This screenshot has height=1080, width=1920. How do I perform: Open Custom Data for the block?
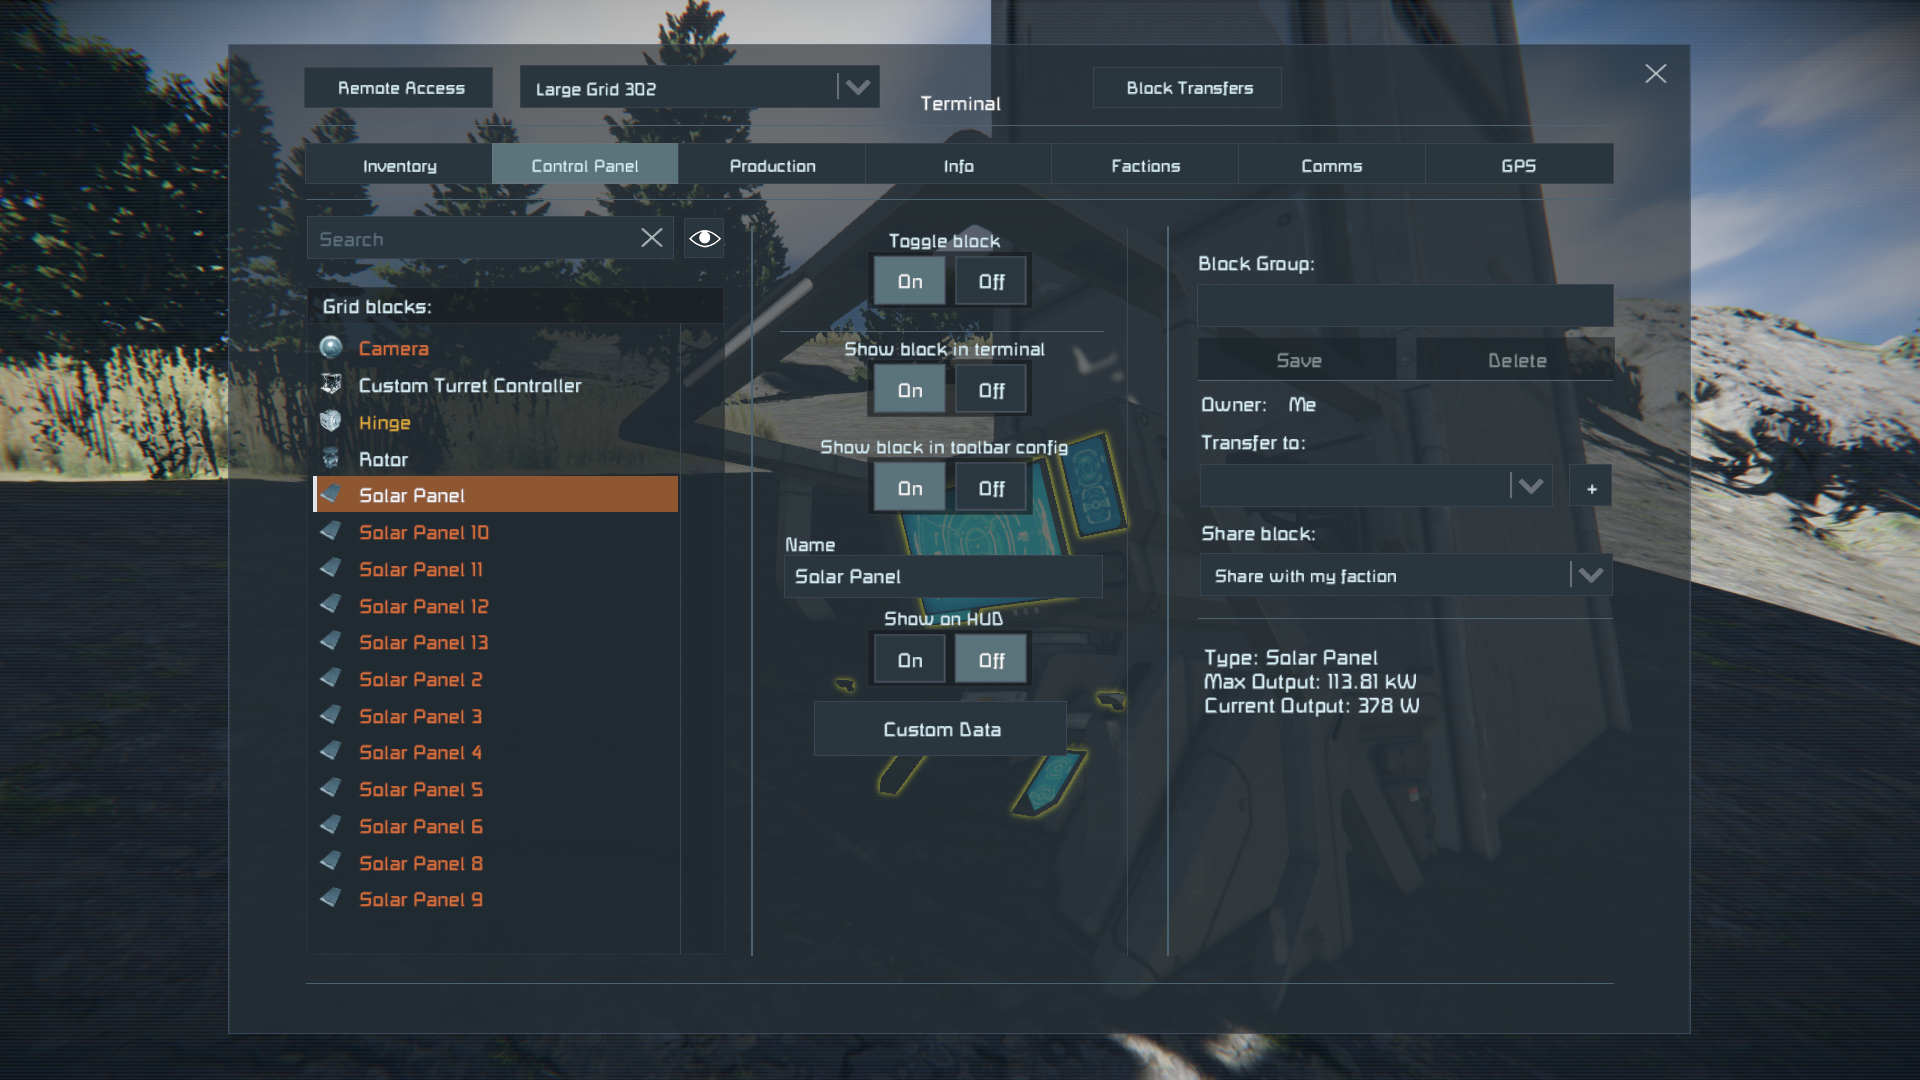[x=941, y=729]
